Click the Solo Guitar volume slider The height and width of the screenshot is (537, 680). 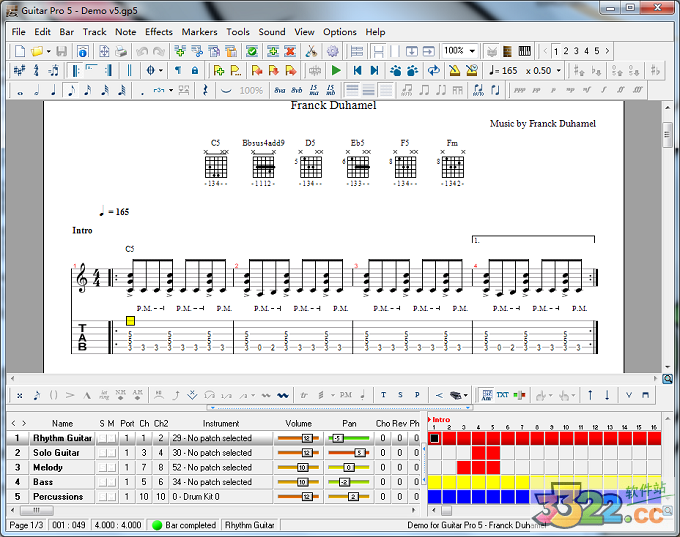pyautogui.click(x=298, y=453)
